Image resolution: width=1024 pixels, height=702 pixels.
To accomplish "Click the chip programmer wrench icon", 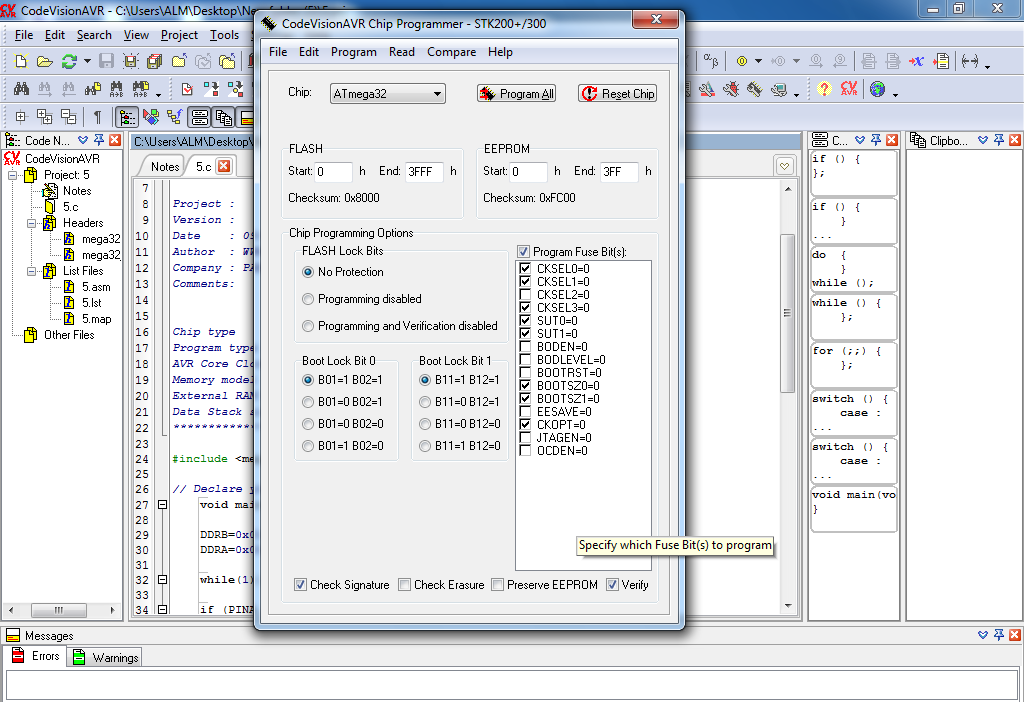I will coord(754,89).
